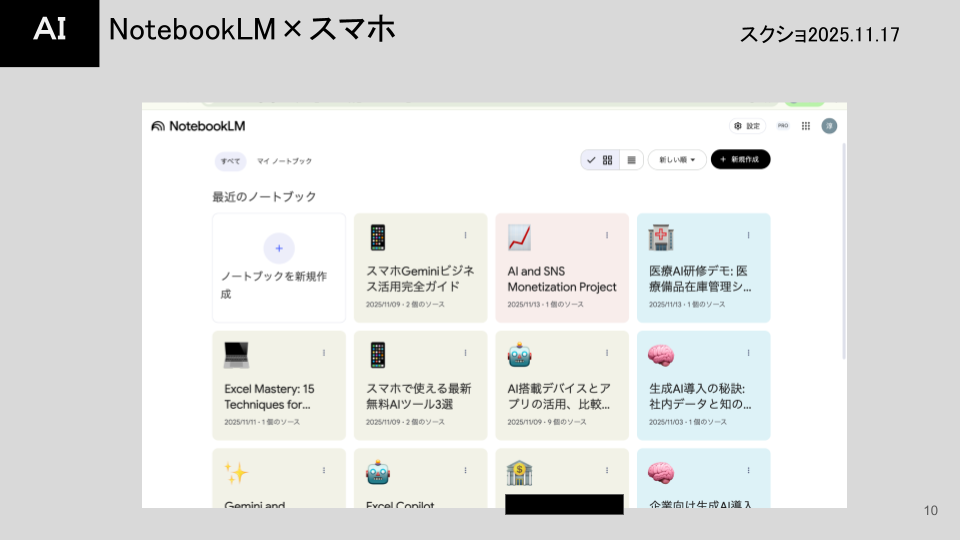Open the settings gear button
The image size is (960, 540).
pos(747,126)
